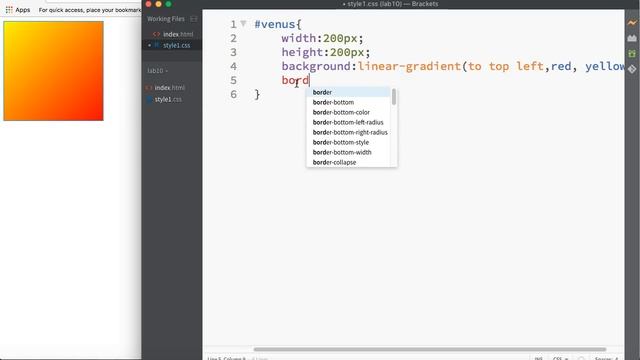The width and height of the screenshot is (640, 360).
Task: Choose 'border-bottom-width' suggestion
Action: [348, 152]
